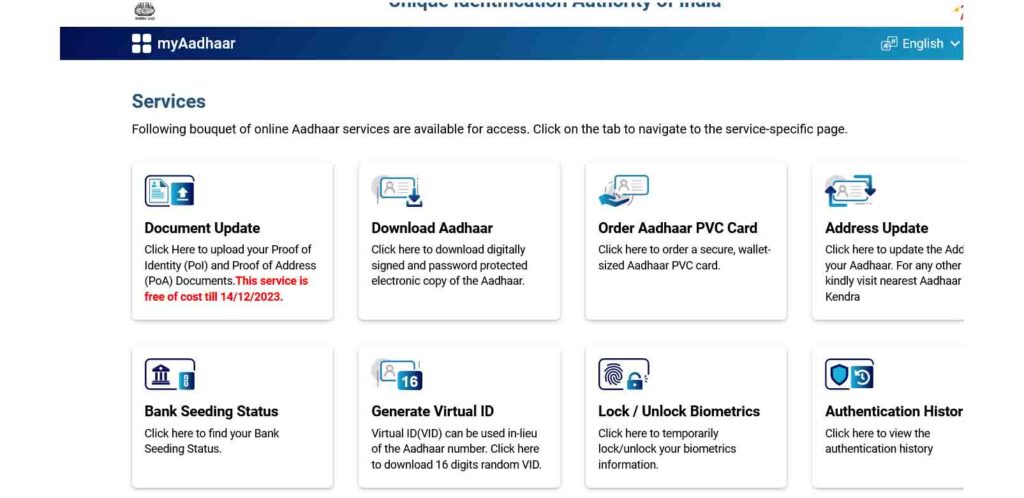1024x498 pixels.
Task: Open the Address Update heading
Action: pyautogui.click(x=876, y=228)
